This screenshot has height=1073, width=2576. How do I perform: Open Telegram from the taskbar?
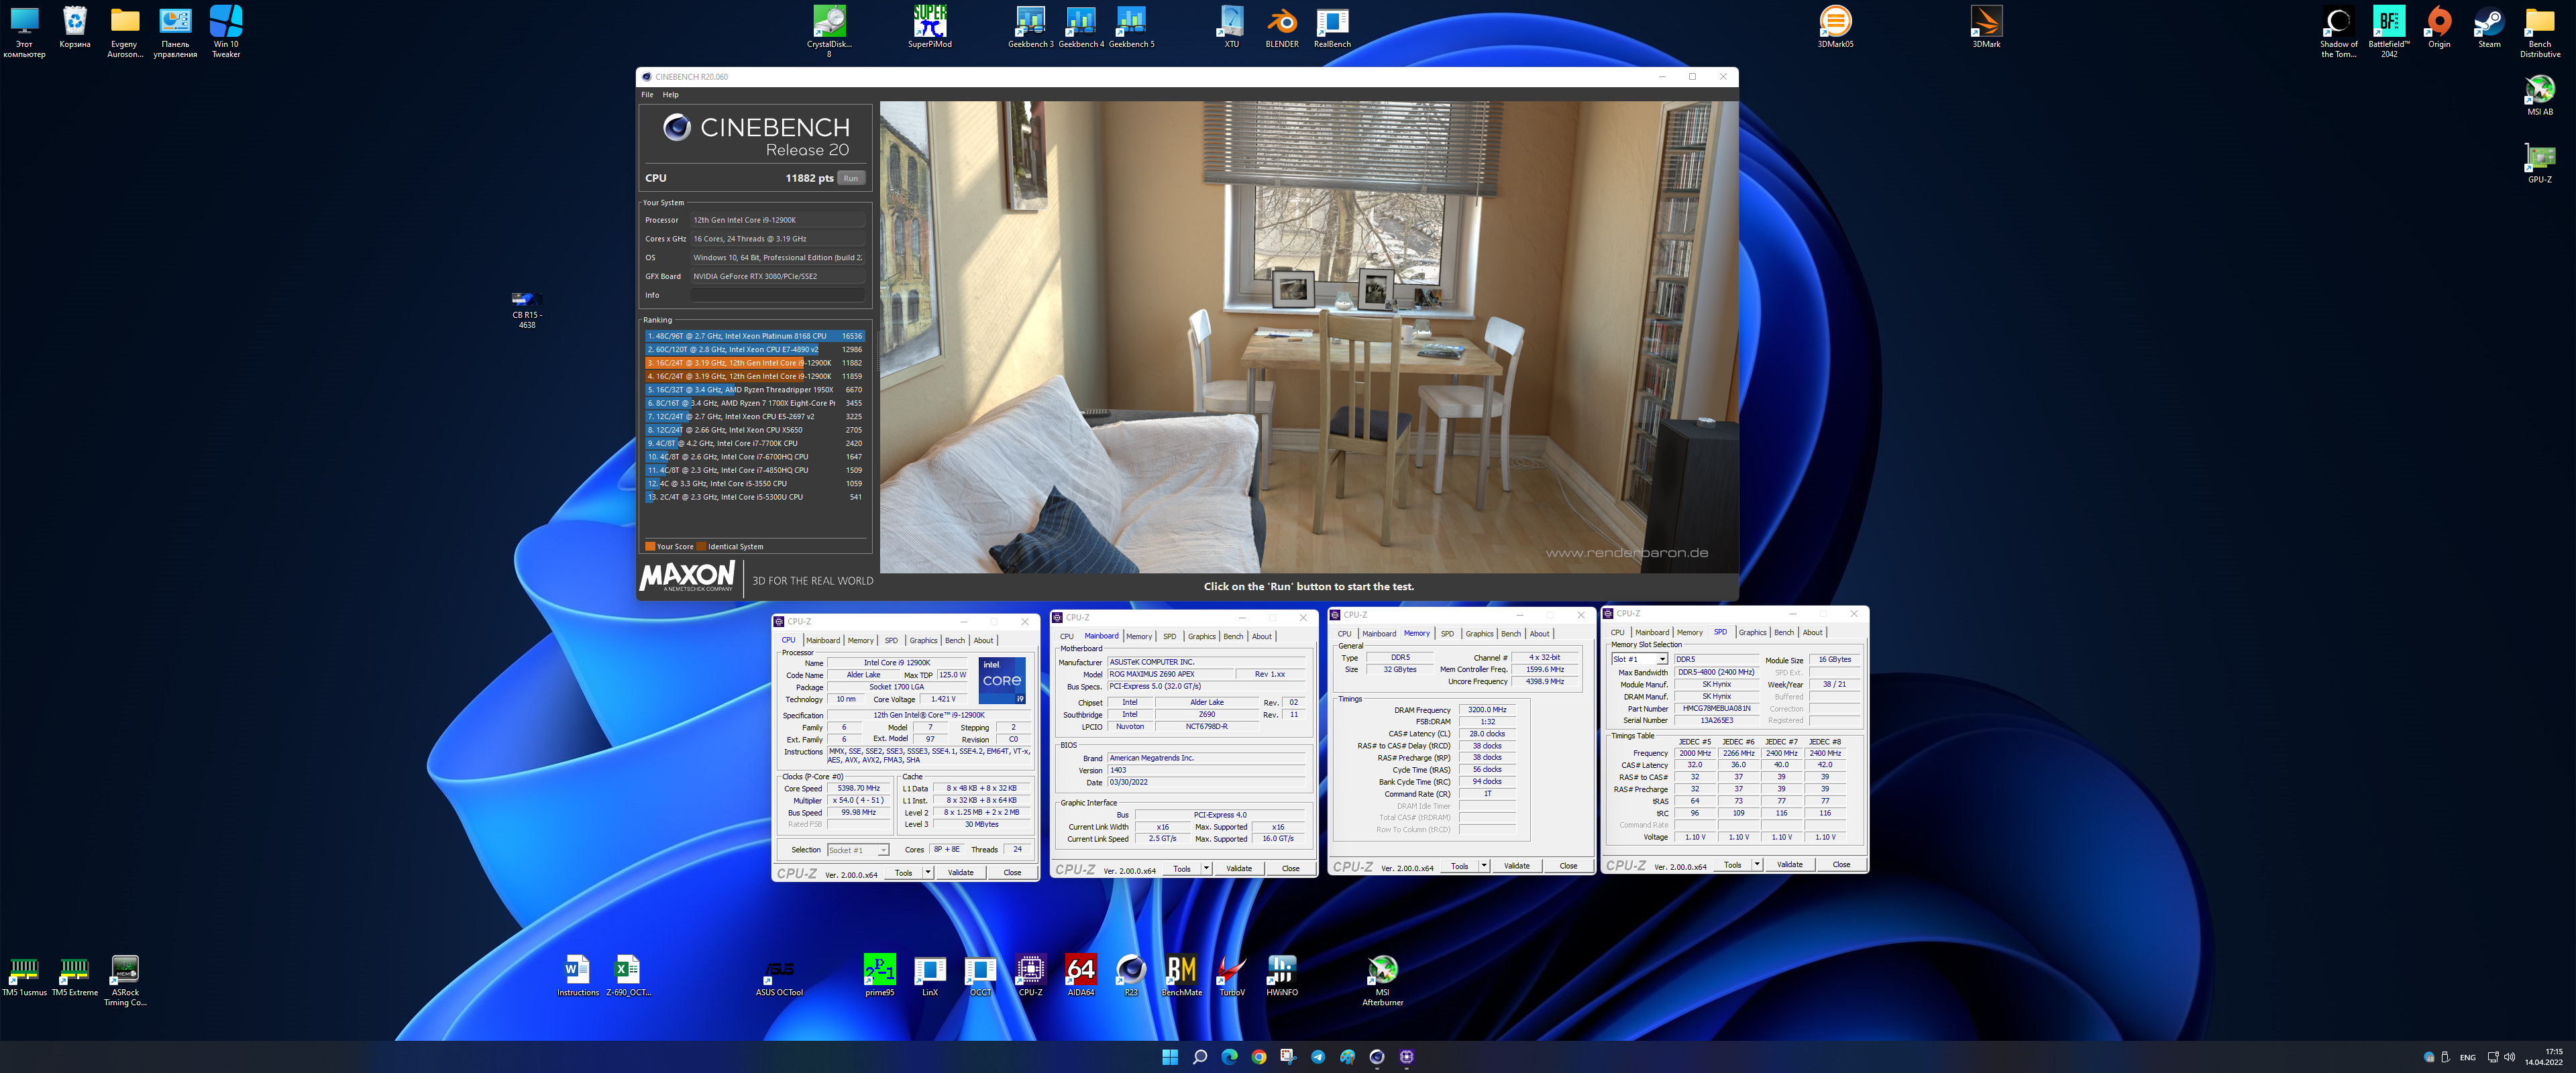[1317, 1057]
